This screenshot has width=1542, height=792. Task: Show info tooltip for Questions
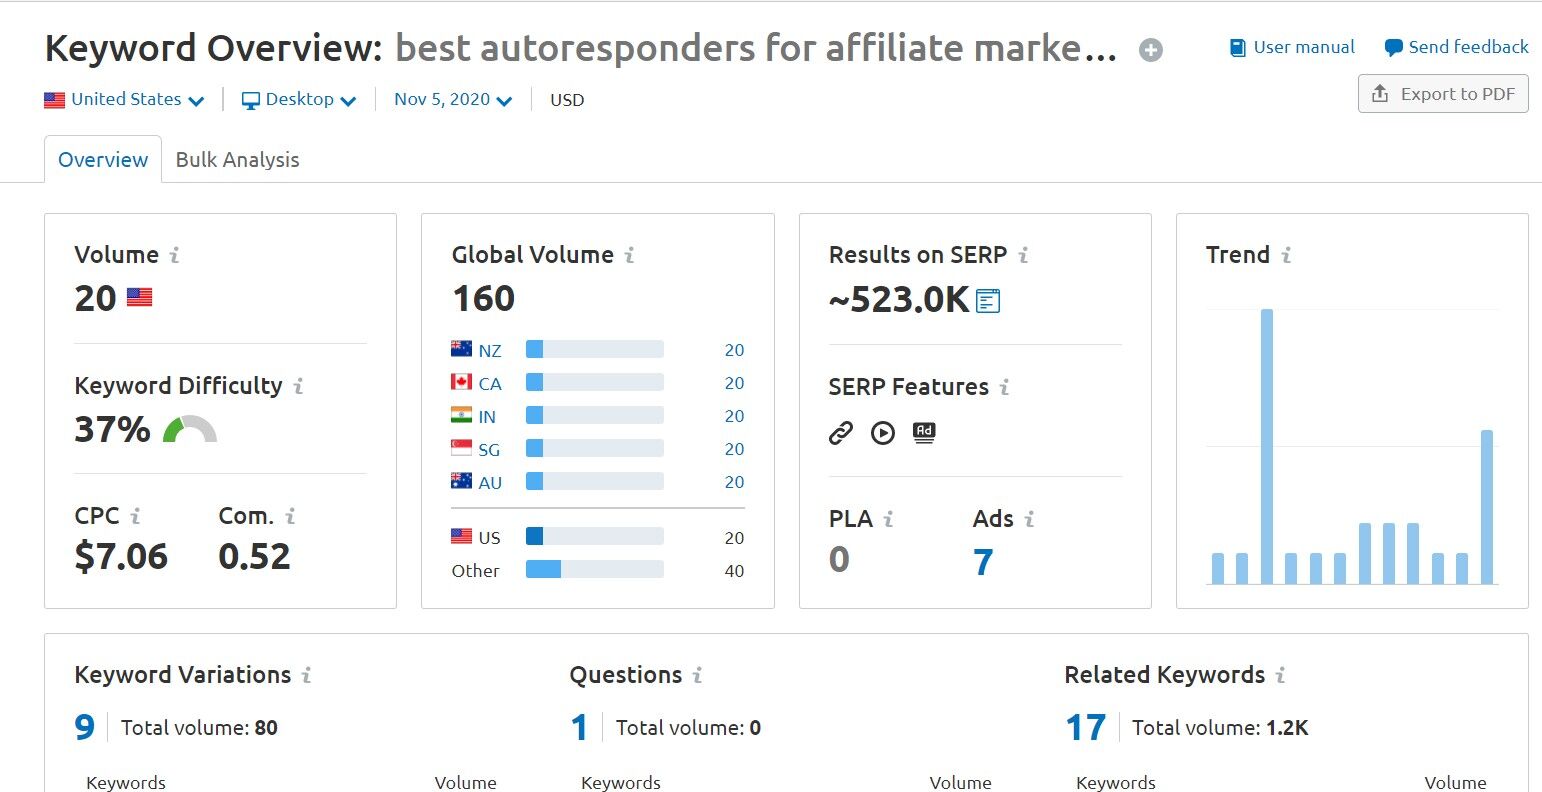[697, 676]
